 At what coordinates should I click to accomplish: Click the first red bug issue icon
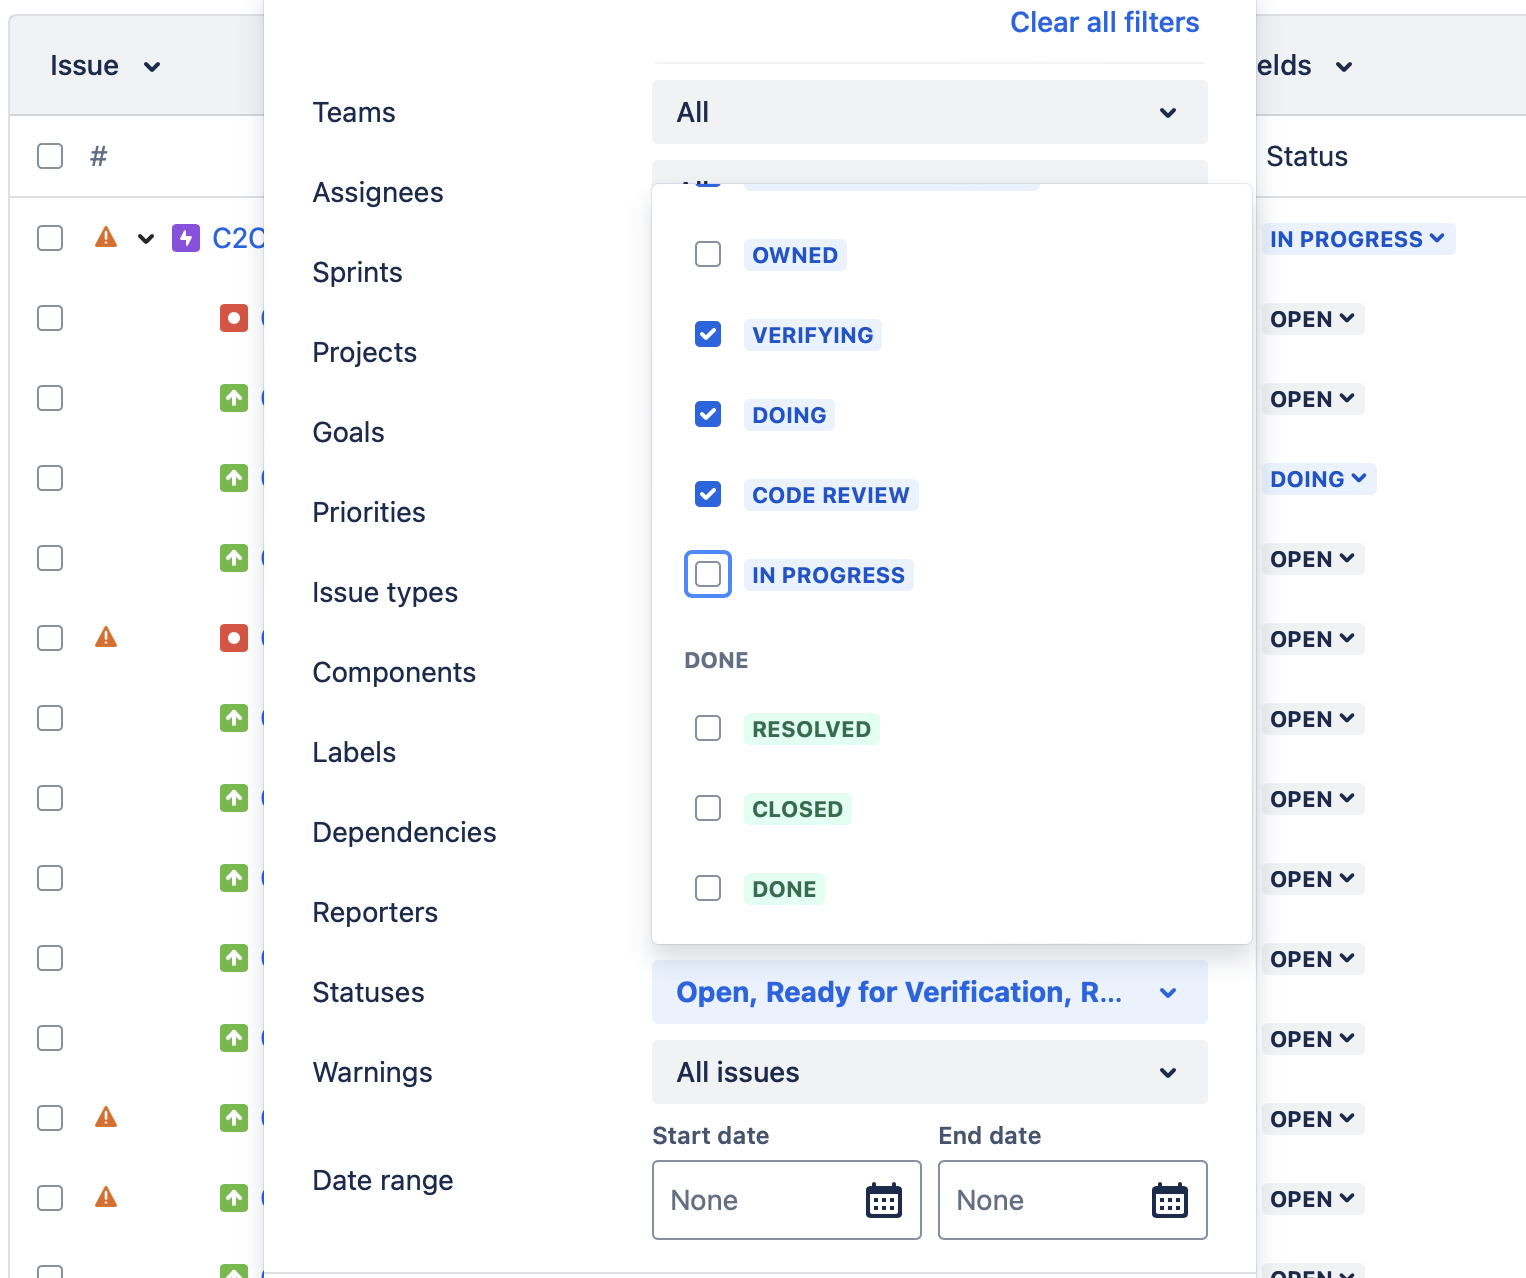coord(234,318)
